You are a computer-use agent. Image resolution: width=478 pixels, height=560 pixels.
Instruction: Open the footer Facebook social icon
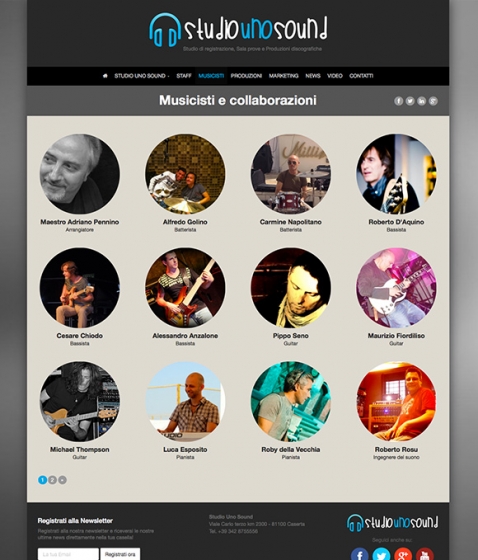pyautogui.click(x=359, y=554)
